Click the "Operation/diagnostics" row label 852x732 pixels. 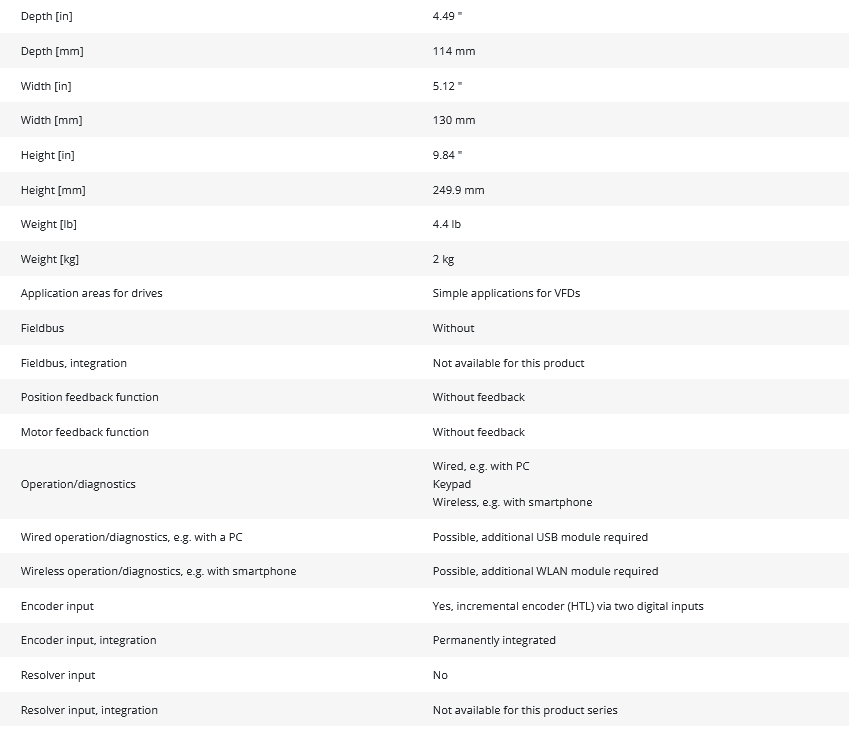coord(78,484)
